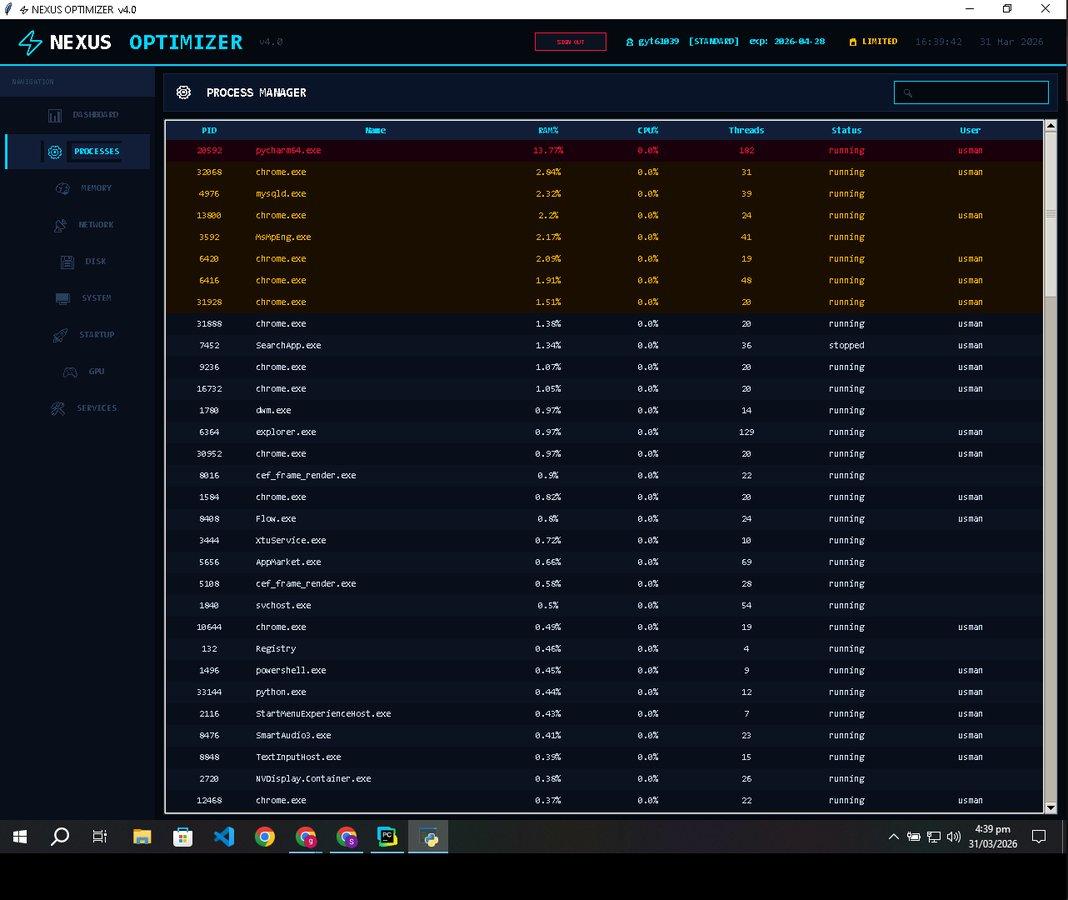Open the notification center icon

1039,837
